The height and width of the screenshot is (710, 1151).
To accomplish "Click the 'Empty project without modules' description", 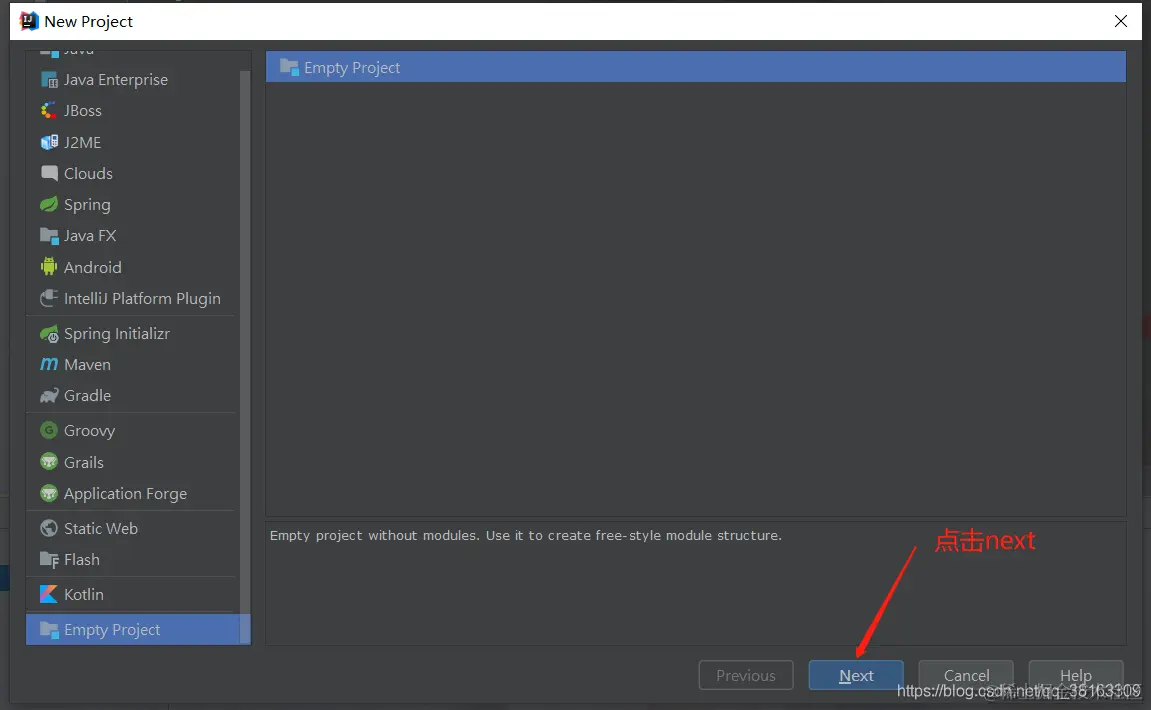I will tap(526, 535).
